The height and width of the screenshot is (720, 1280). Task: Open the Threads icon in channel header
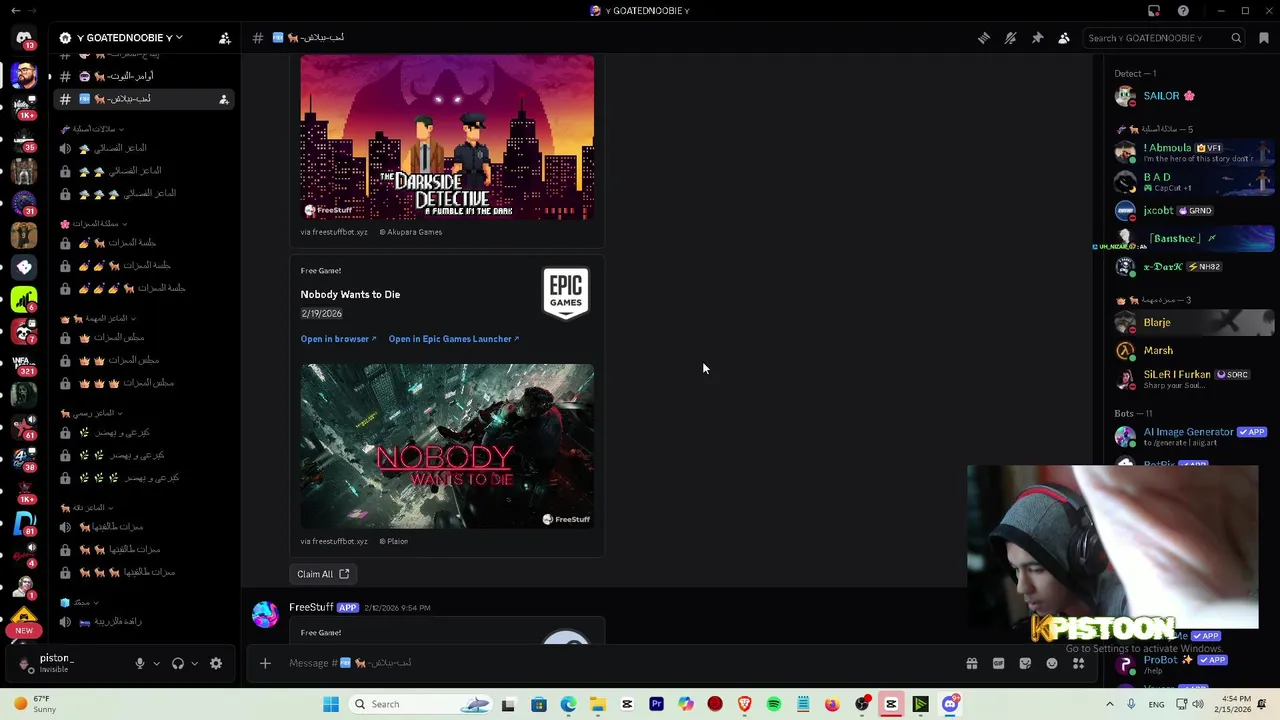point(984,38)
